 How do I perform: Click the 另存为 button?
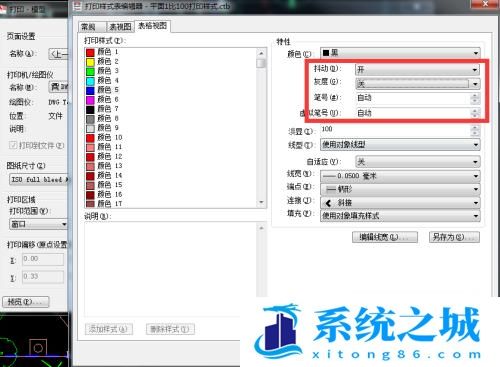(454, 237)
